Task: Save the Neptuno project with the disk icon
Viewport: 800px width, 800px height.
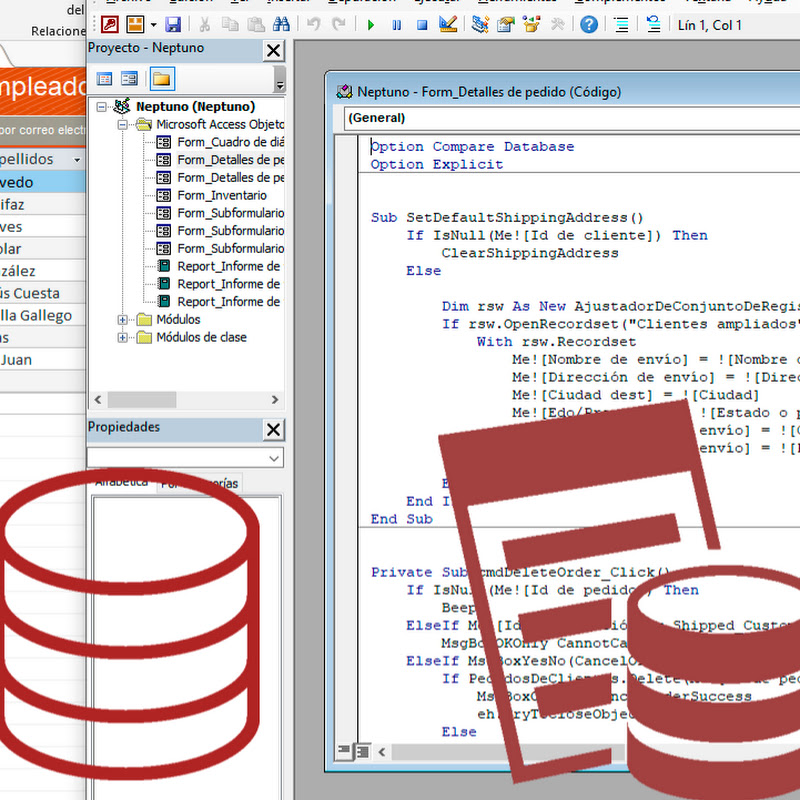Action: click(x=172, y=24)
